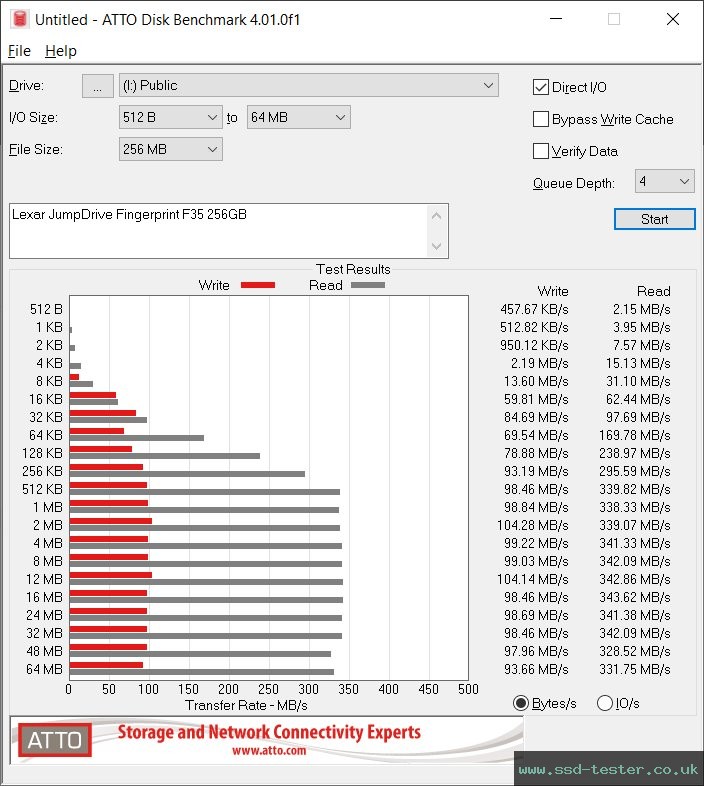Screen dimensions: 704x786
Task: Click the ATTO Disk Benchmark title bar icon
Action: pos(20,19)
